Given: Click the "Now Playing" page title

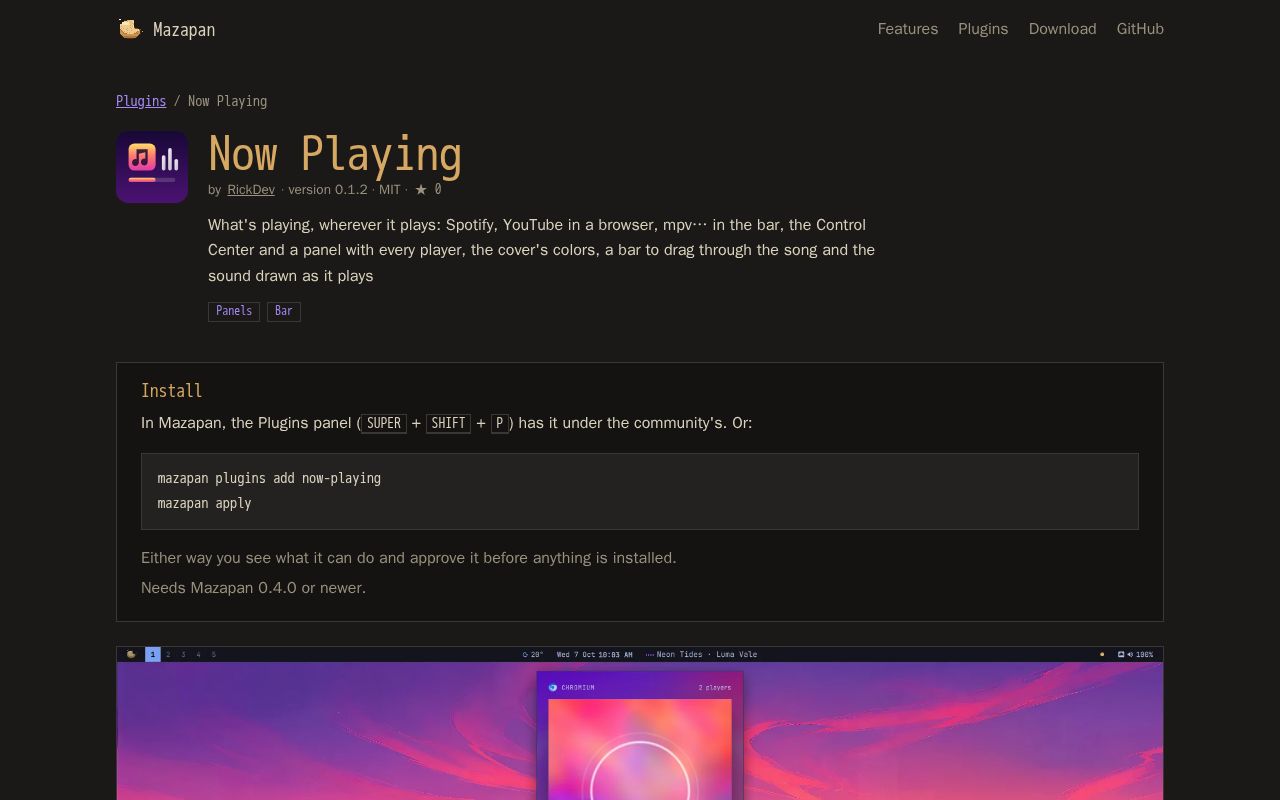Looking at the screenshot, I should (335, 154).
